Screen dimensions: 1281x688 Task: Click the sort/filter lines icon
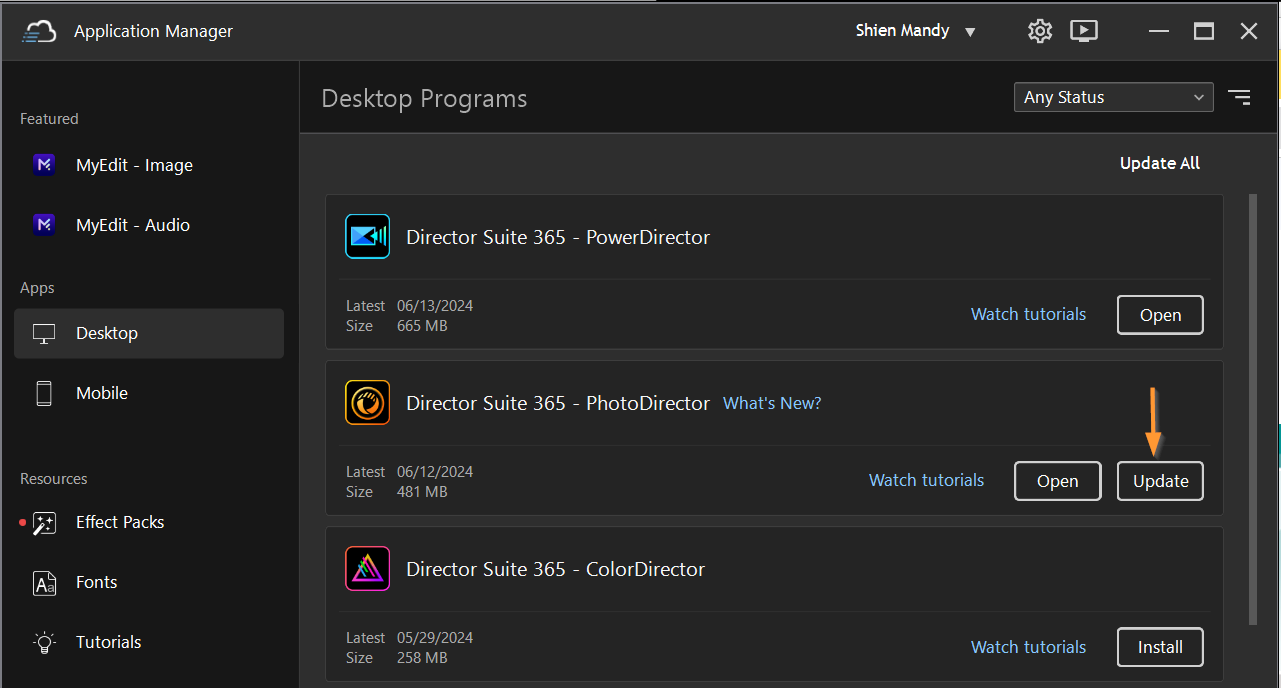[1239, 97]
